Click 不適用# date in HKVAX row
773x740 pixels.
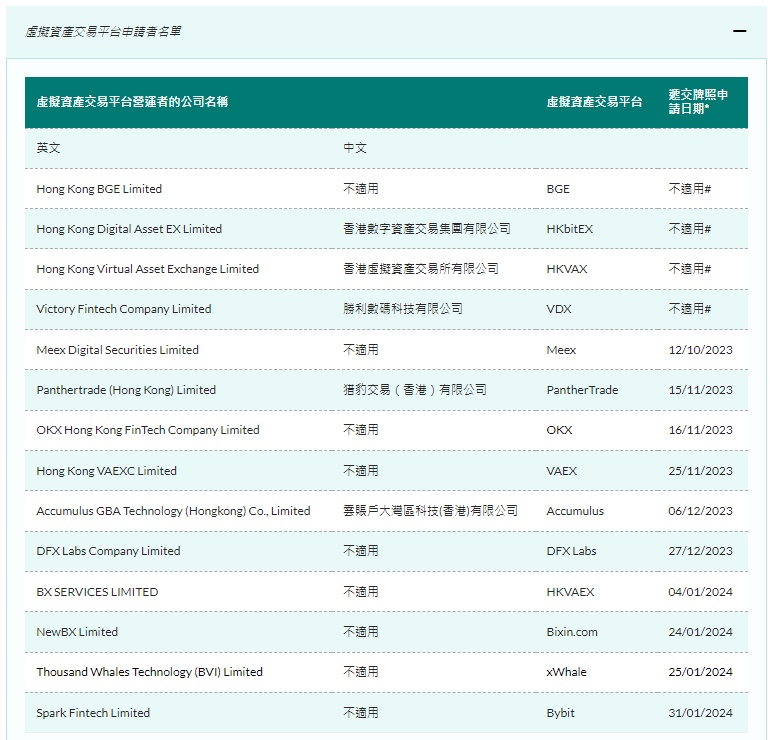coord(690,269)
